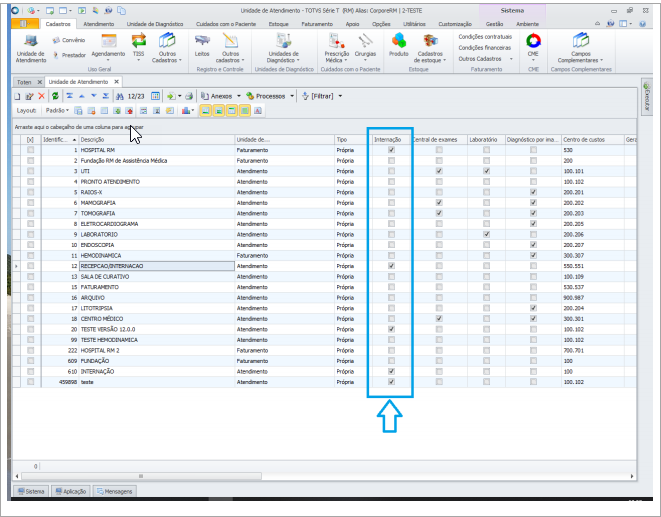The width and height of the screenshot is (661, 517).
Task: Open the Executar side panel
Action: [x=647, y=96]
